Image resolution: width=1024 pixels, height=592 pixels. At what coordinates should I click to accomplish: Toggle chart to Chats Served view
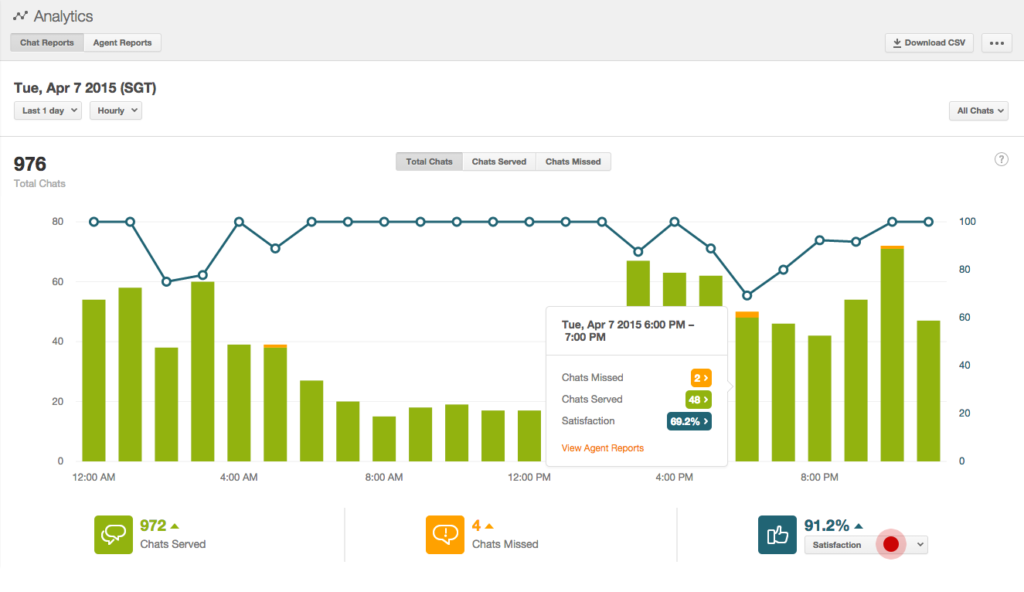point(499,161)
